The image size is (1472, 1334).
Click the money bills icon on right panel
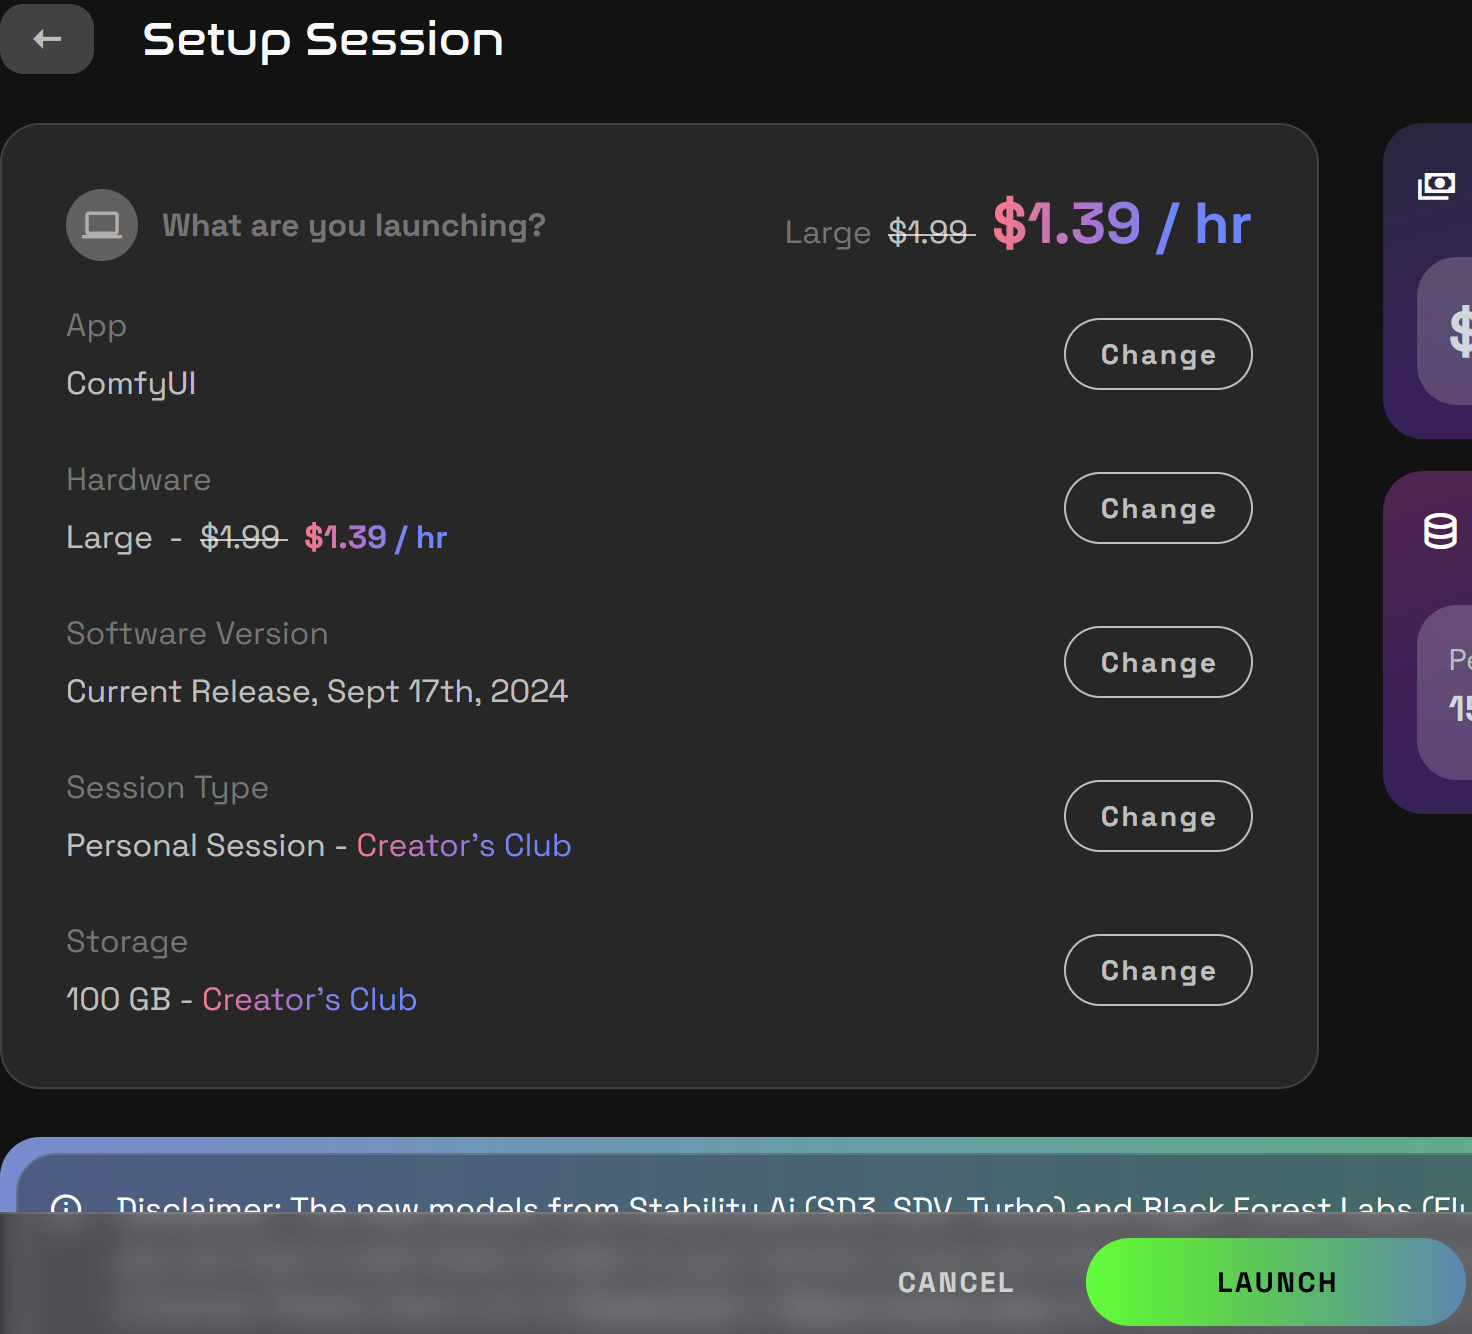[x=1438, y=184]
